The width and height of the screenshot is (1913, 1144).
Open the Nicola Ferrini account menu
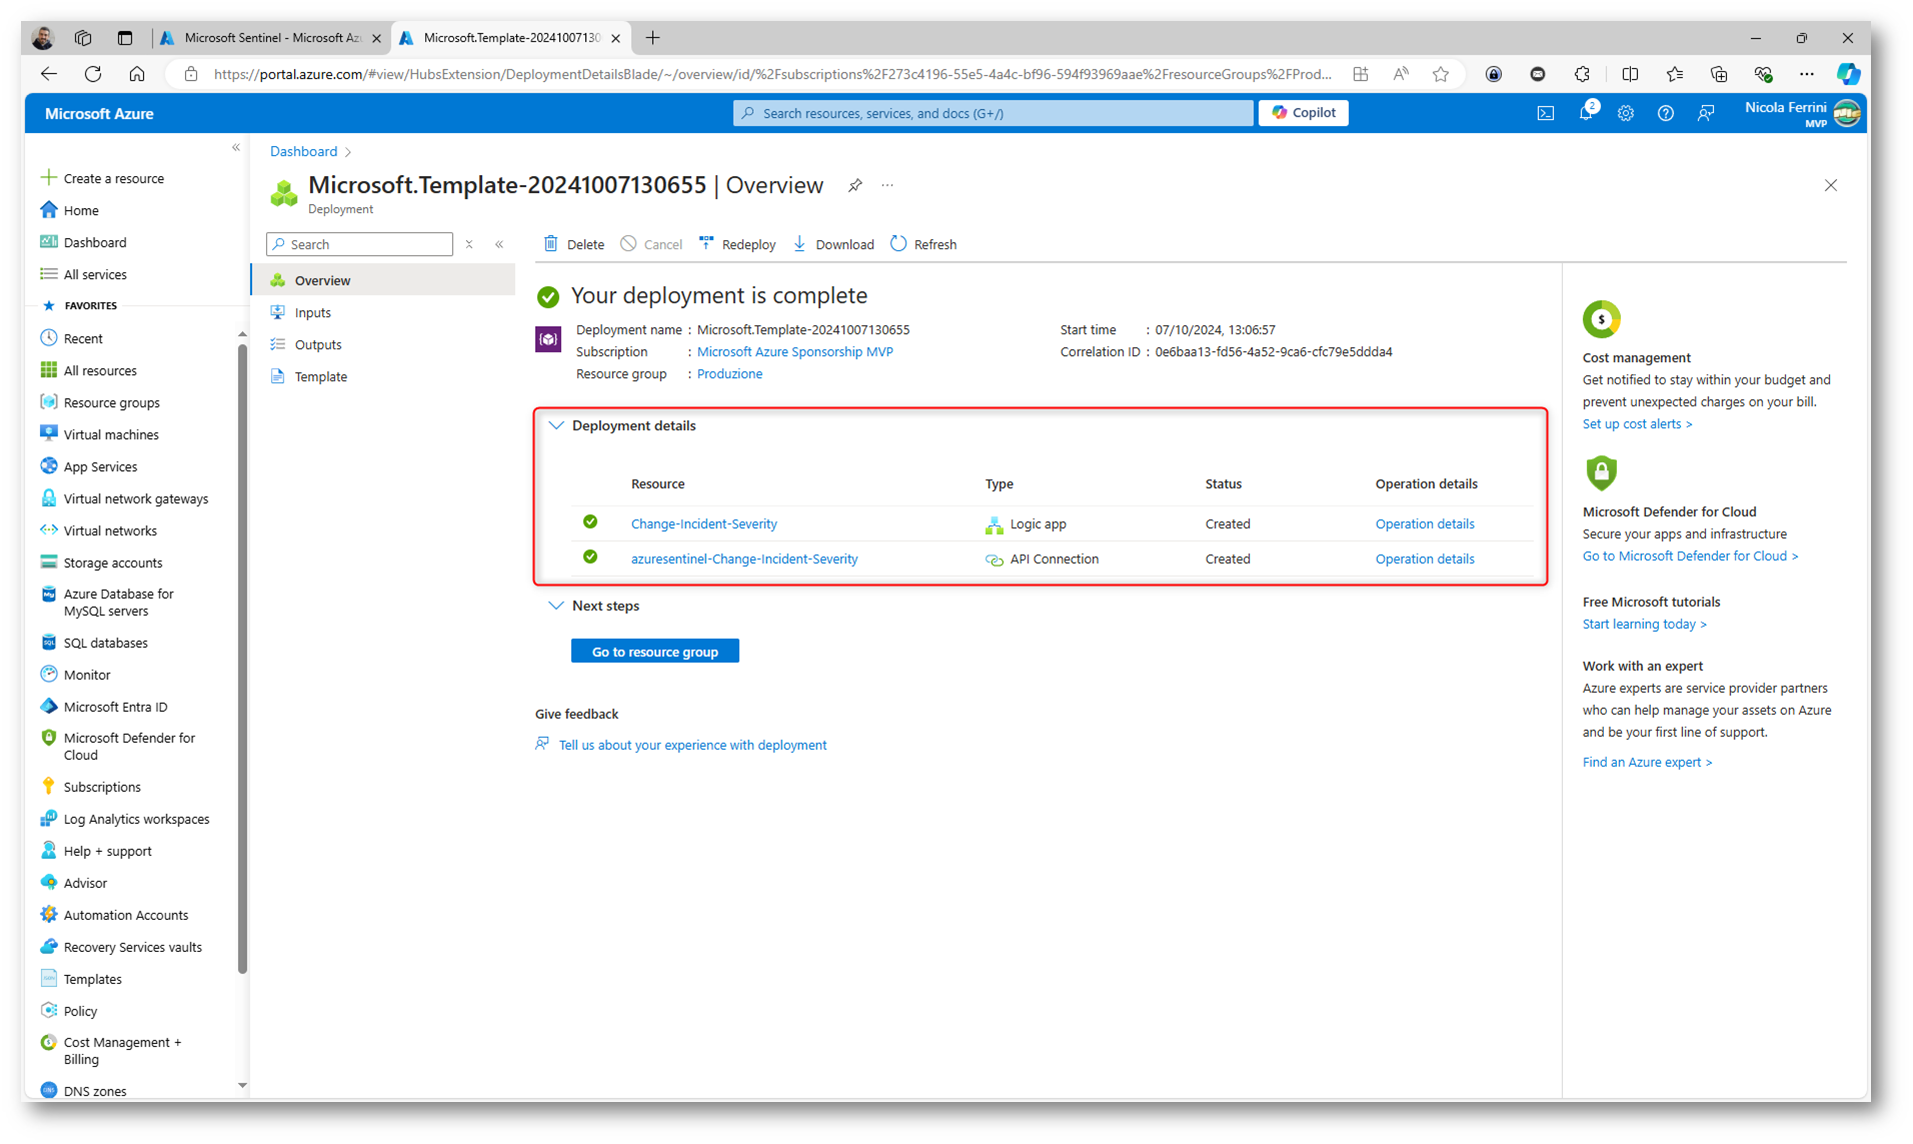click(x=1802, y=113)
